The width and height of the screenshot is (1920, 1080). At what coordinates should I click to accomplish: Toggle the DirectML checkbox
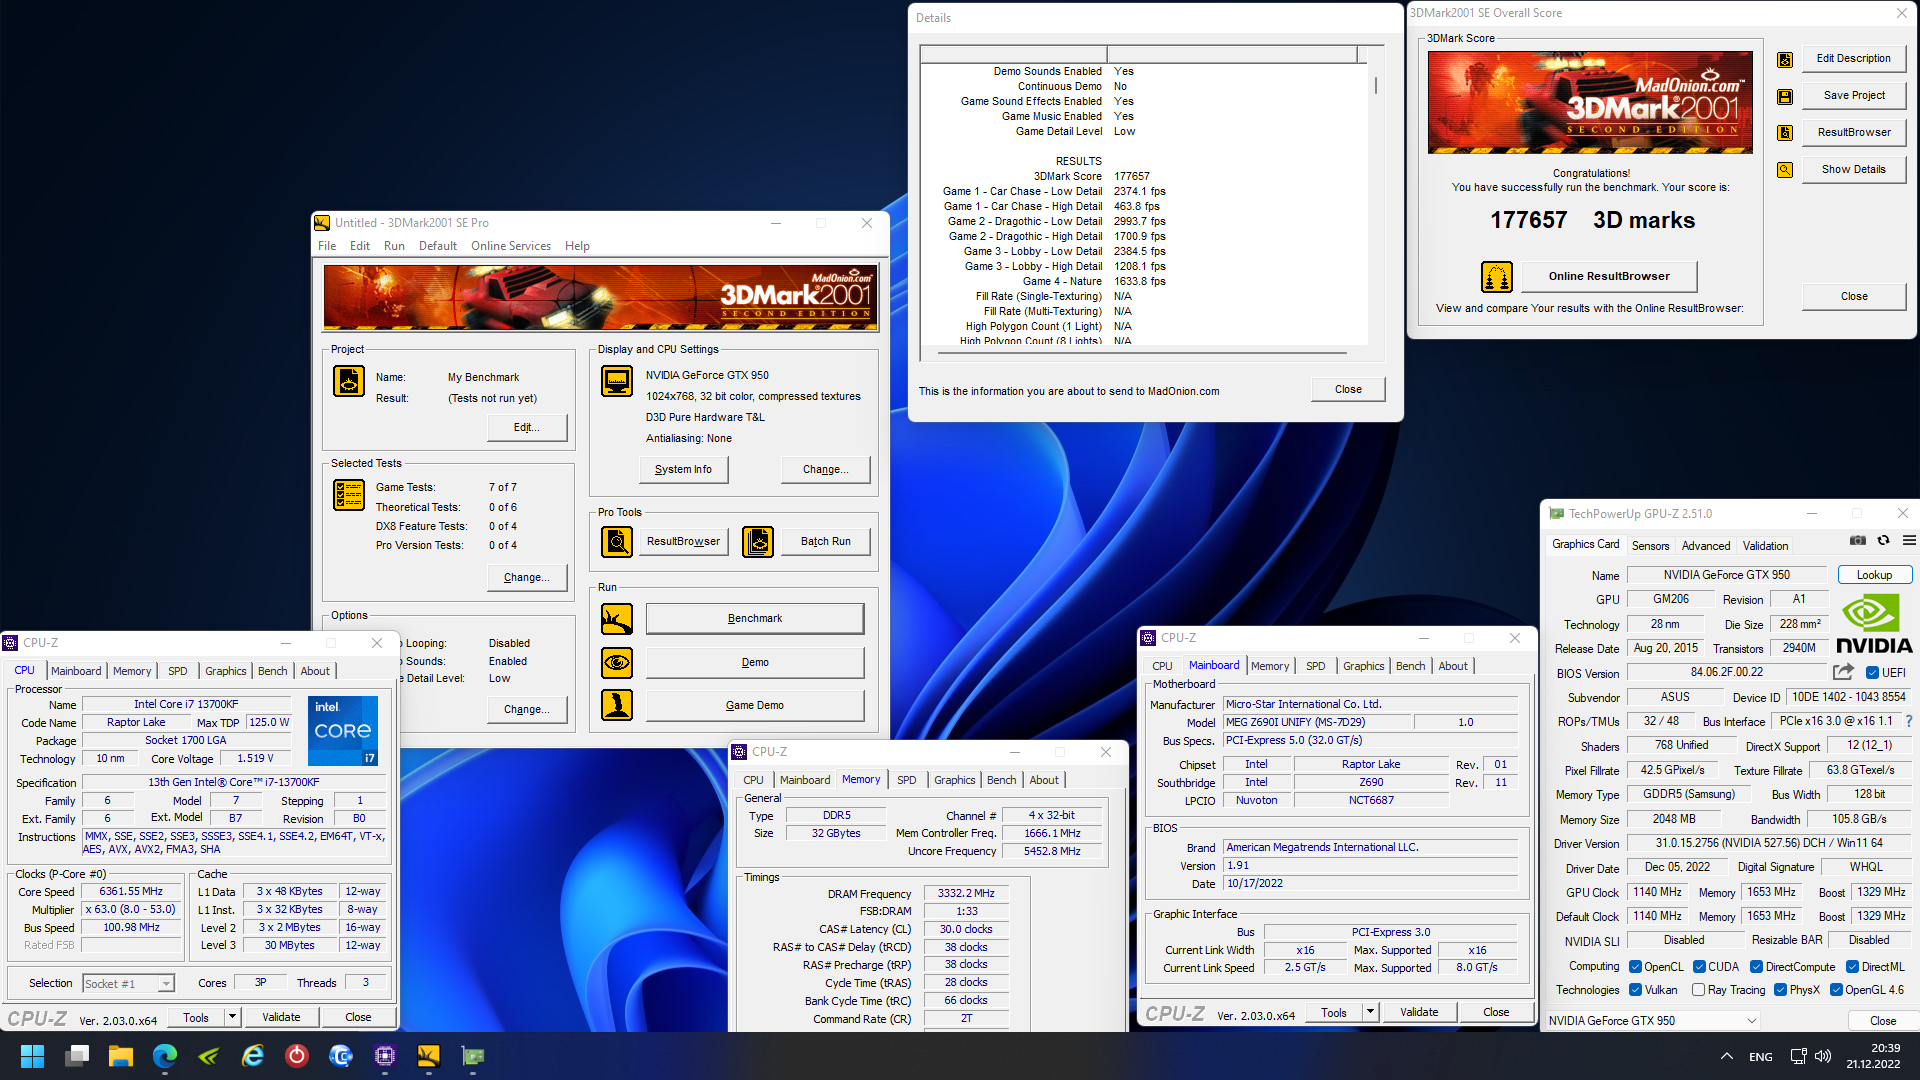1852,967
